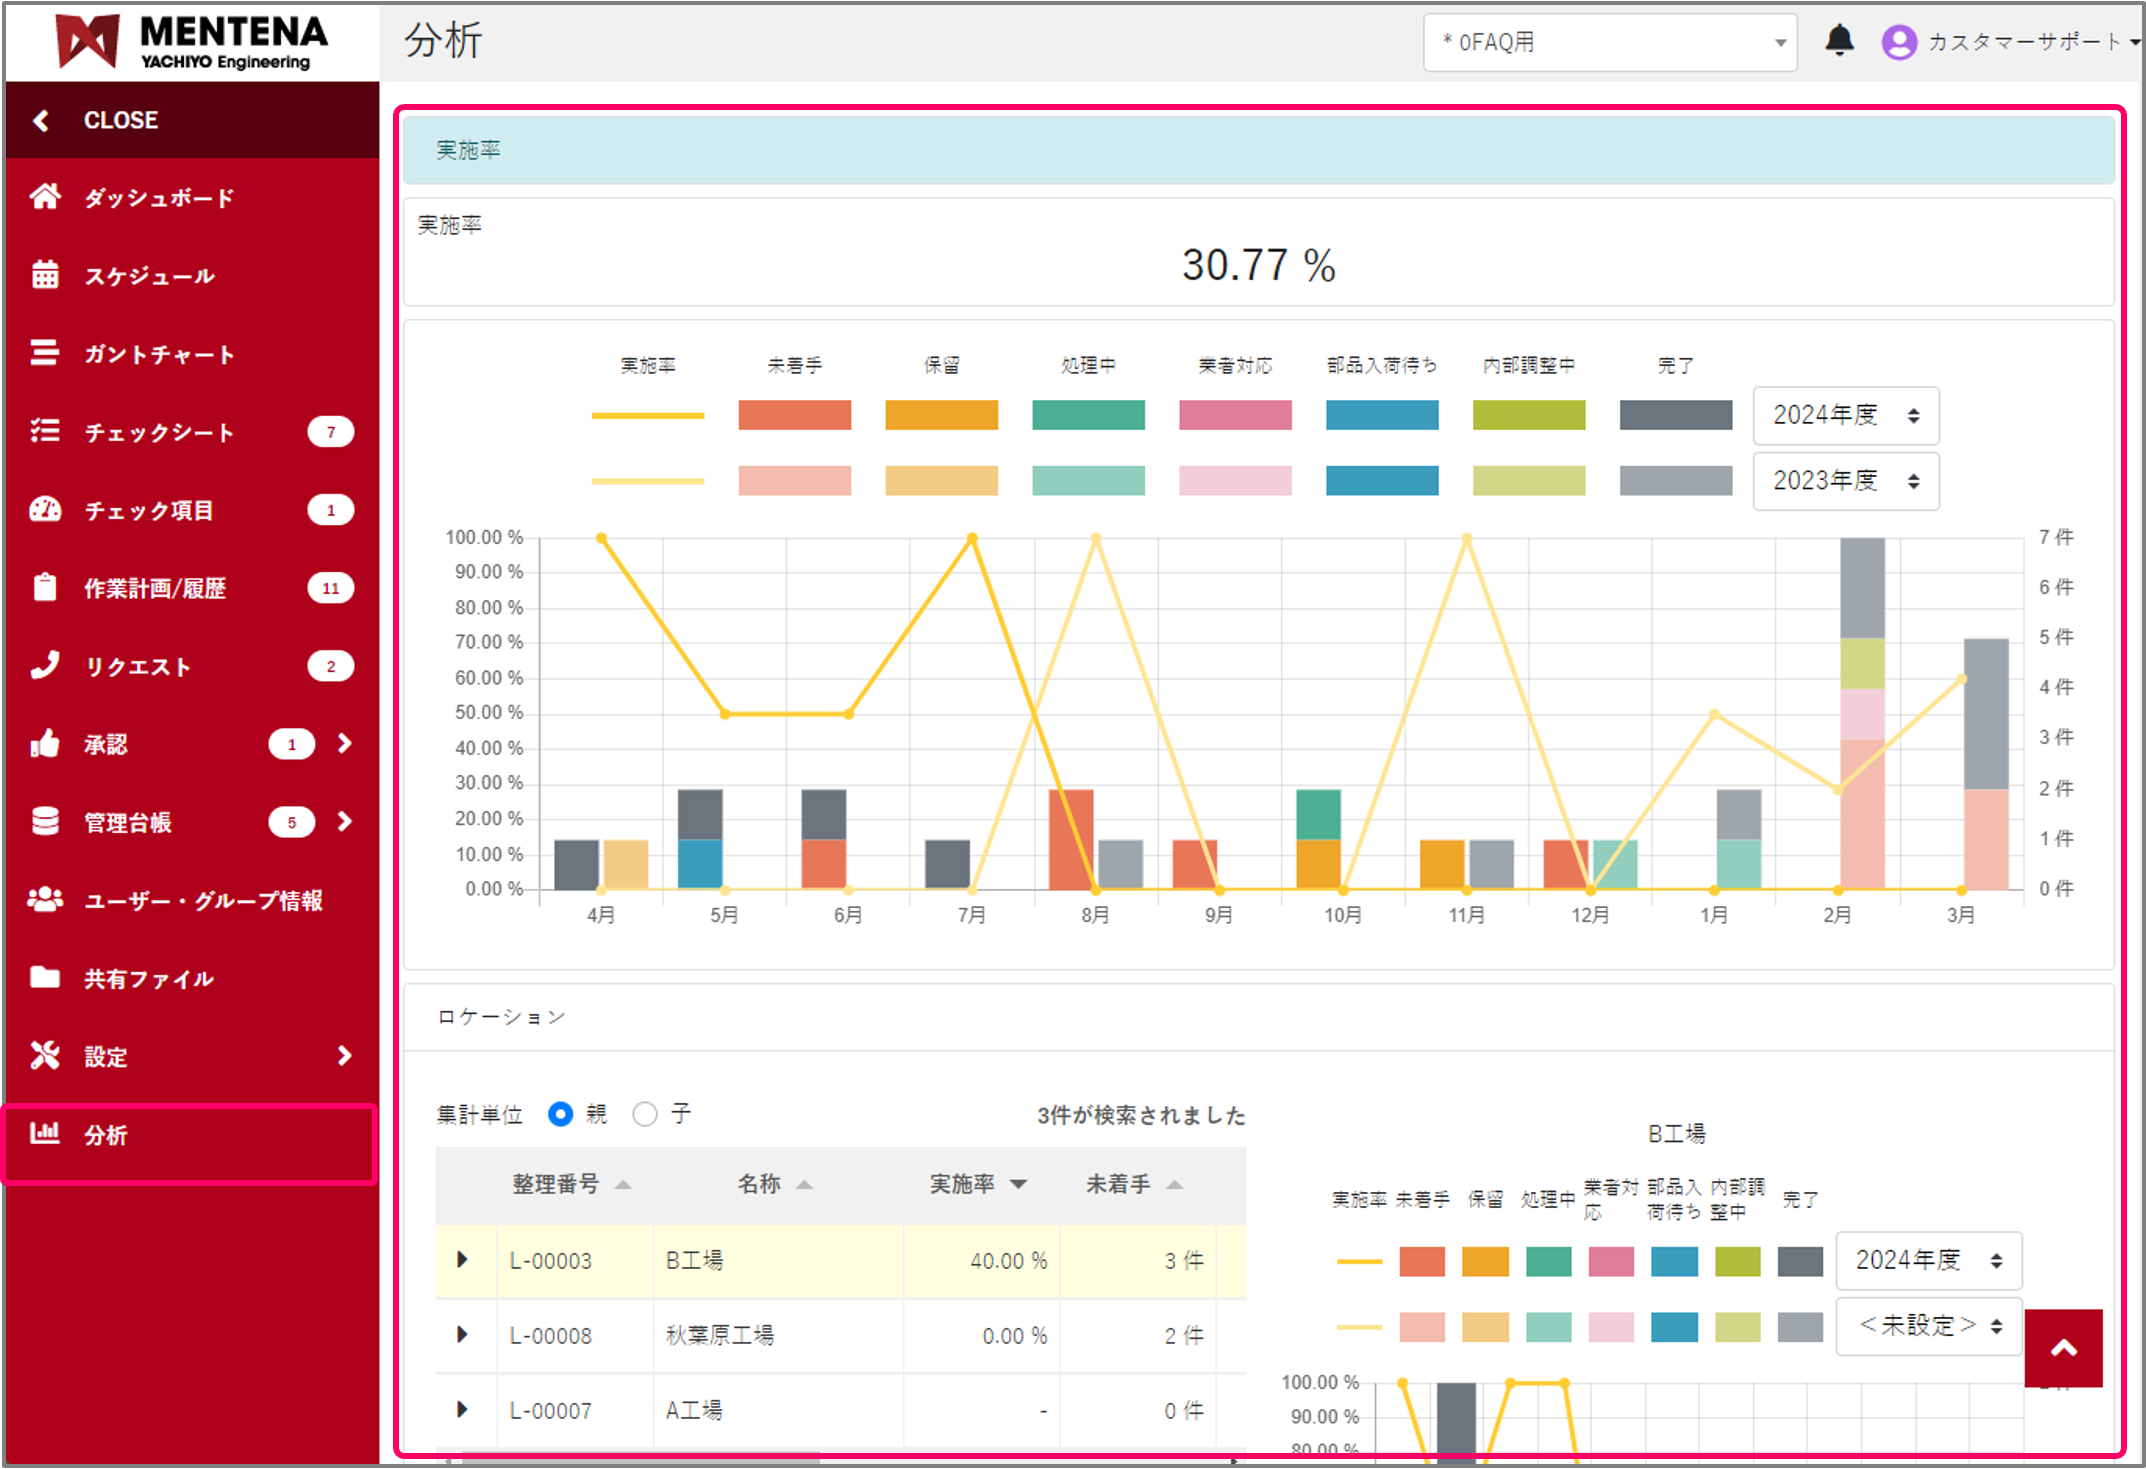
Task: Click the 共有ファイル folder icon
Action: point(45,978)
